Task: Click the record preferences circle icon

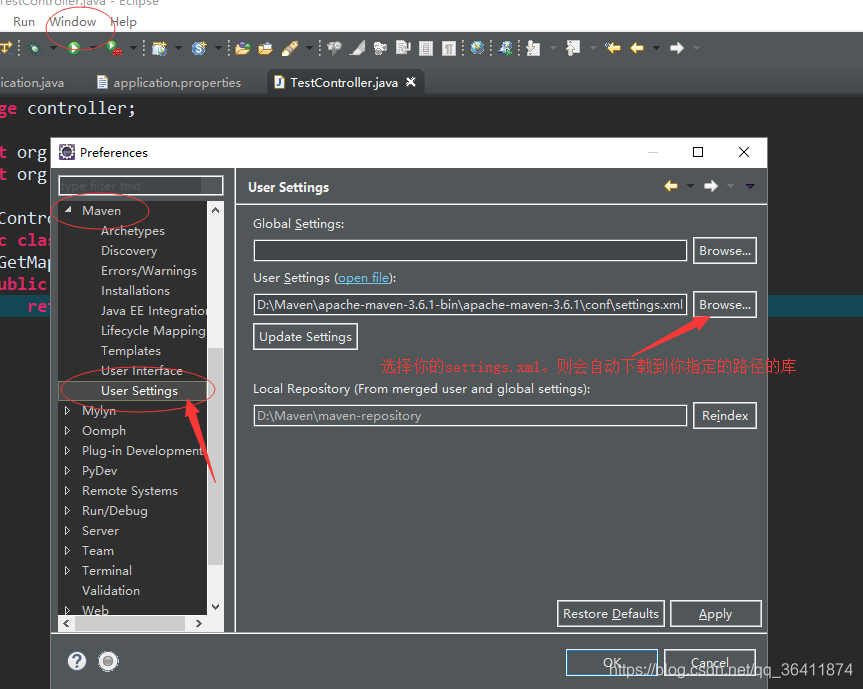Action: tap(108, 661)
